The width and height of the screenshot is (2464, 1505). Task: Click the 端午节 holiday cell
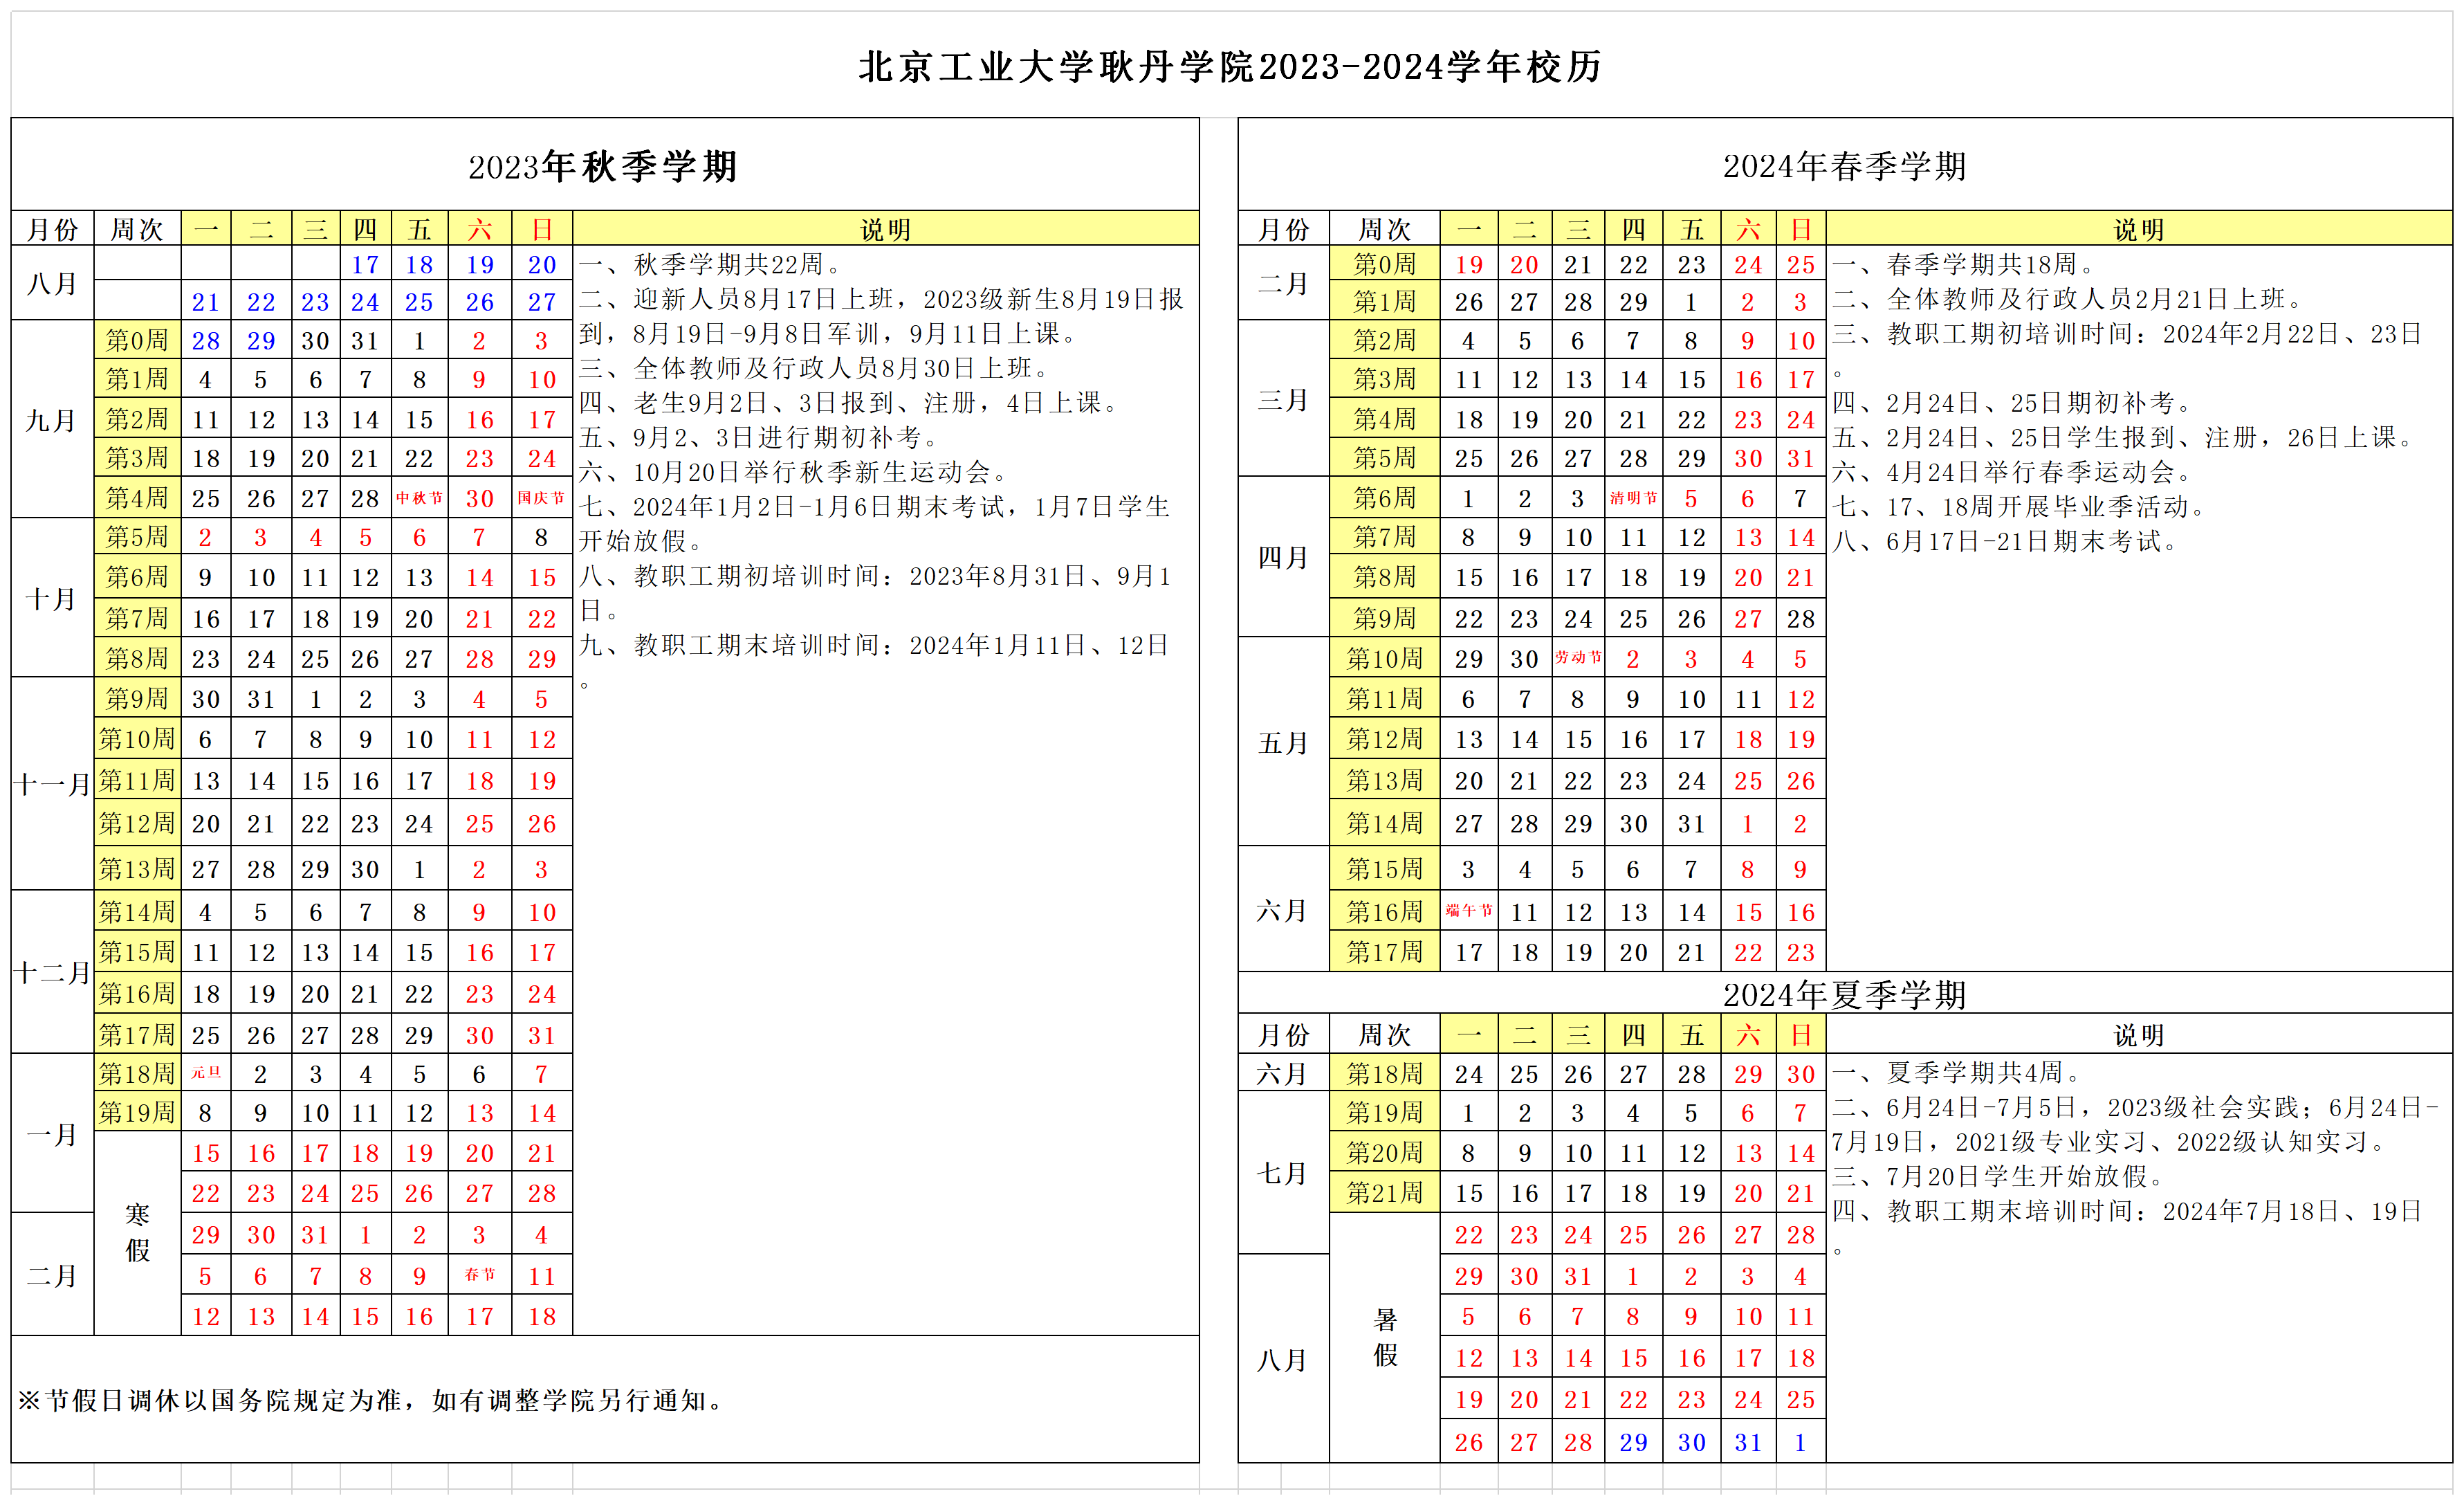tap(1469, 911)
